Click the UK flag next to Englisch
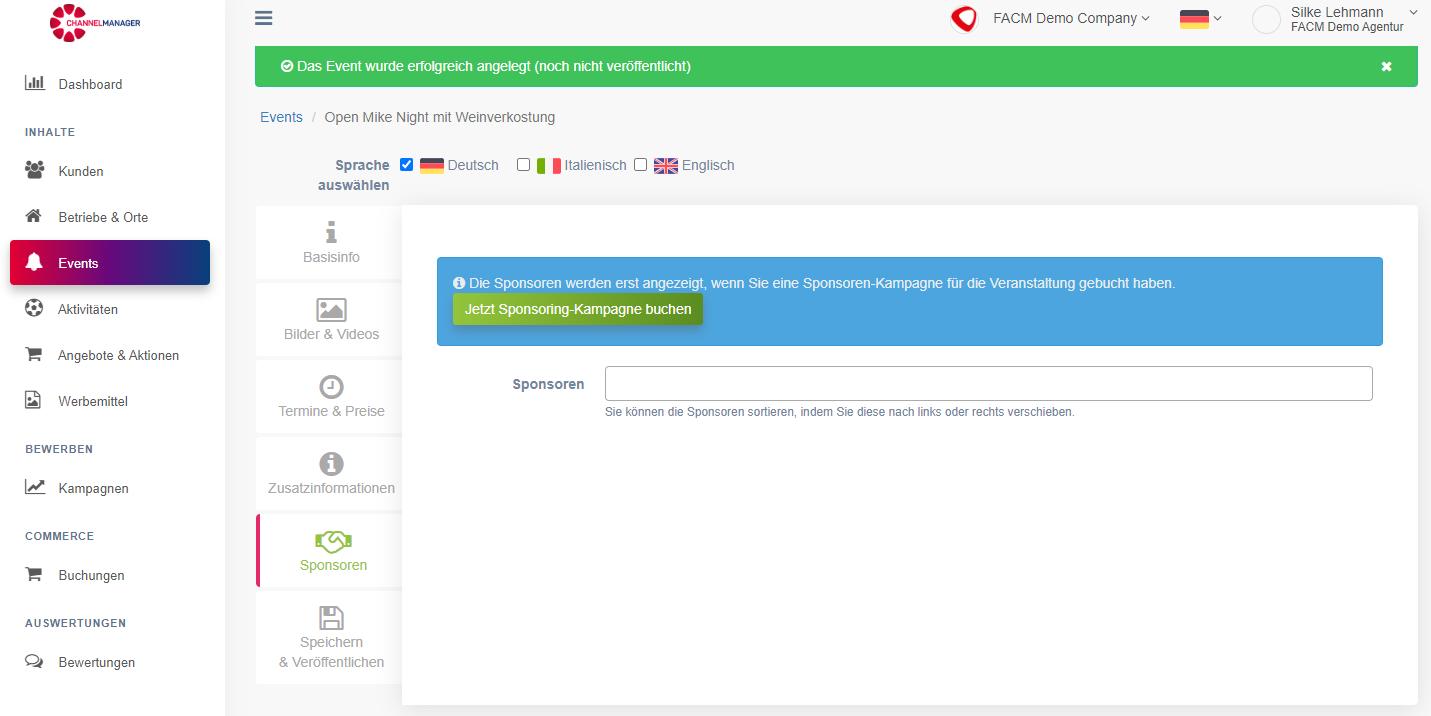Screen dimensions: 1431x716 666,166
